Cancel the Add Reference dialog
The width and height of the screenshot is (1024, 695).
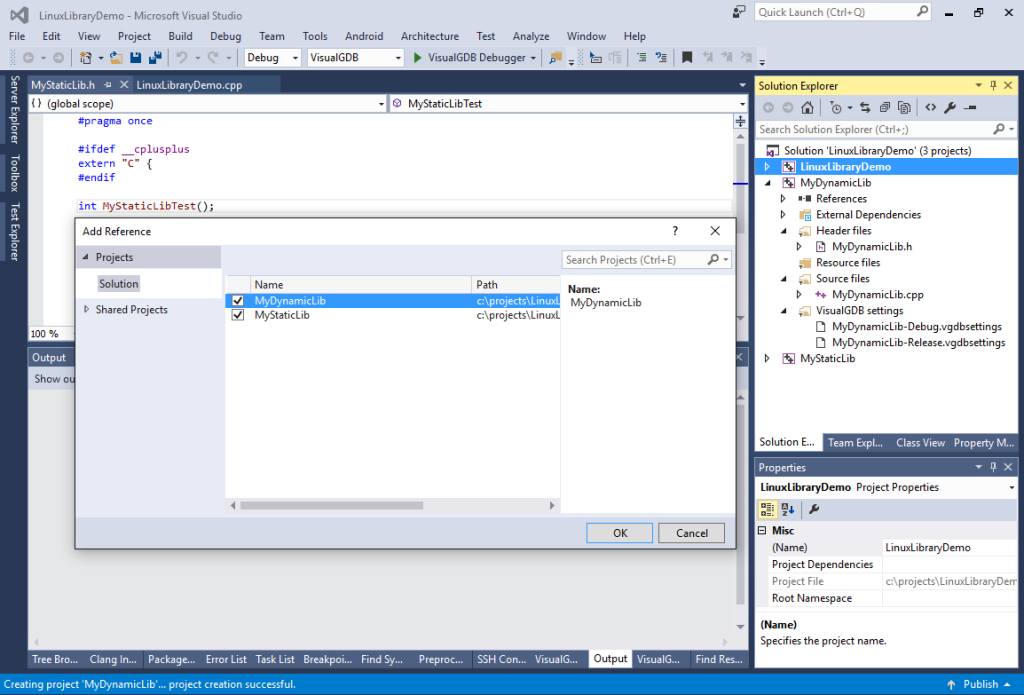click(691, 533)
